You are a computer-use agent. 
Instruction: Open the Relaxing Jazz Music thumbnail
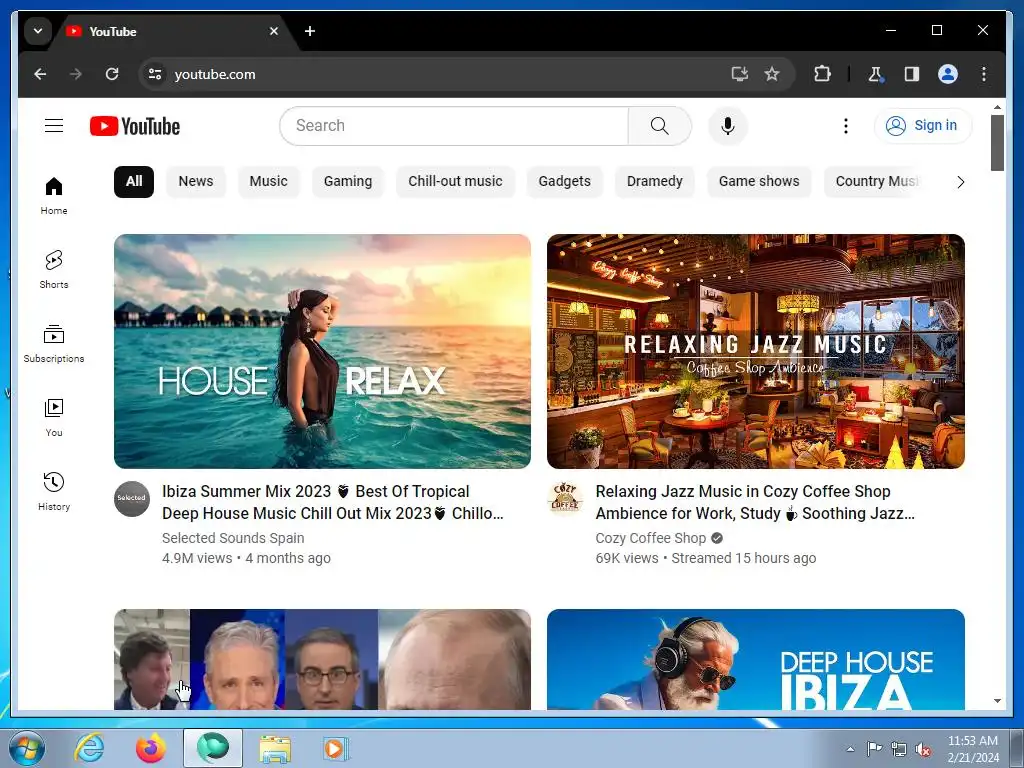tap(756, 351)
